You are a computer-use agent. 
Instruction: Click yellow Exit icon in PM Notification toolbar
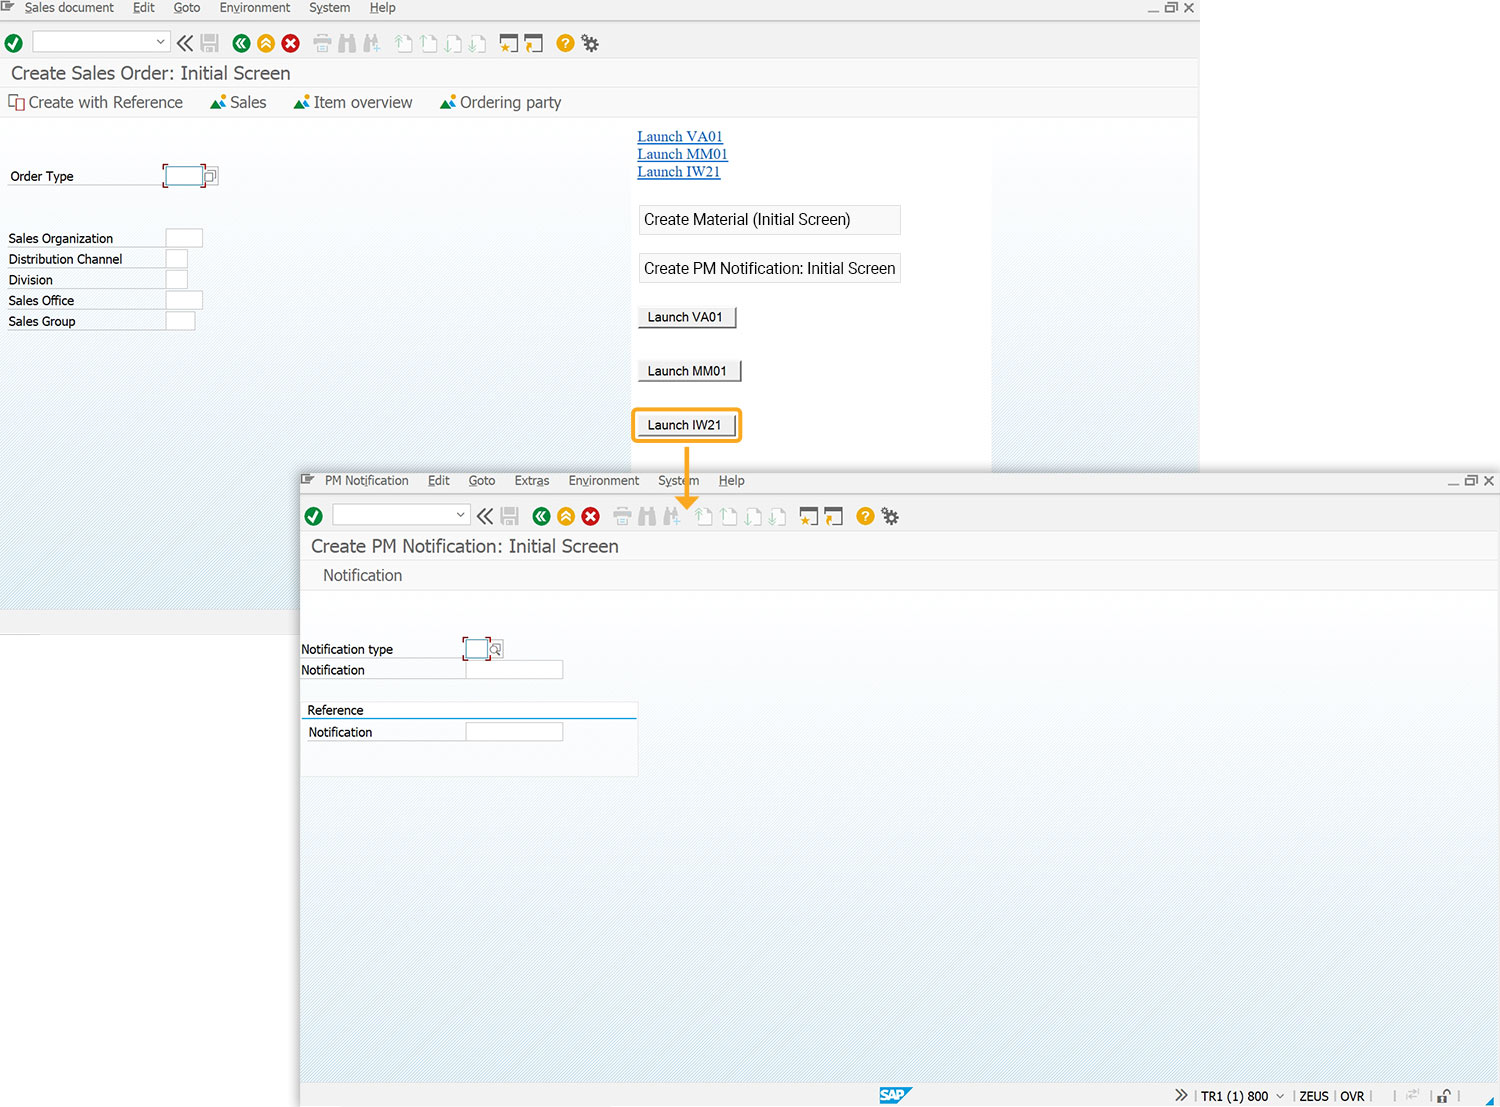click(566, 516)
